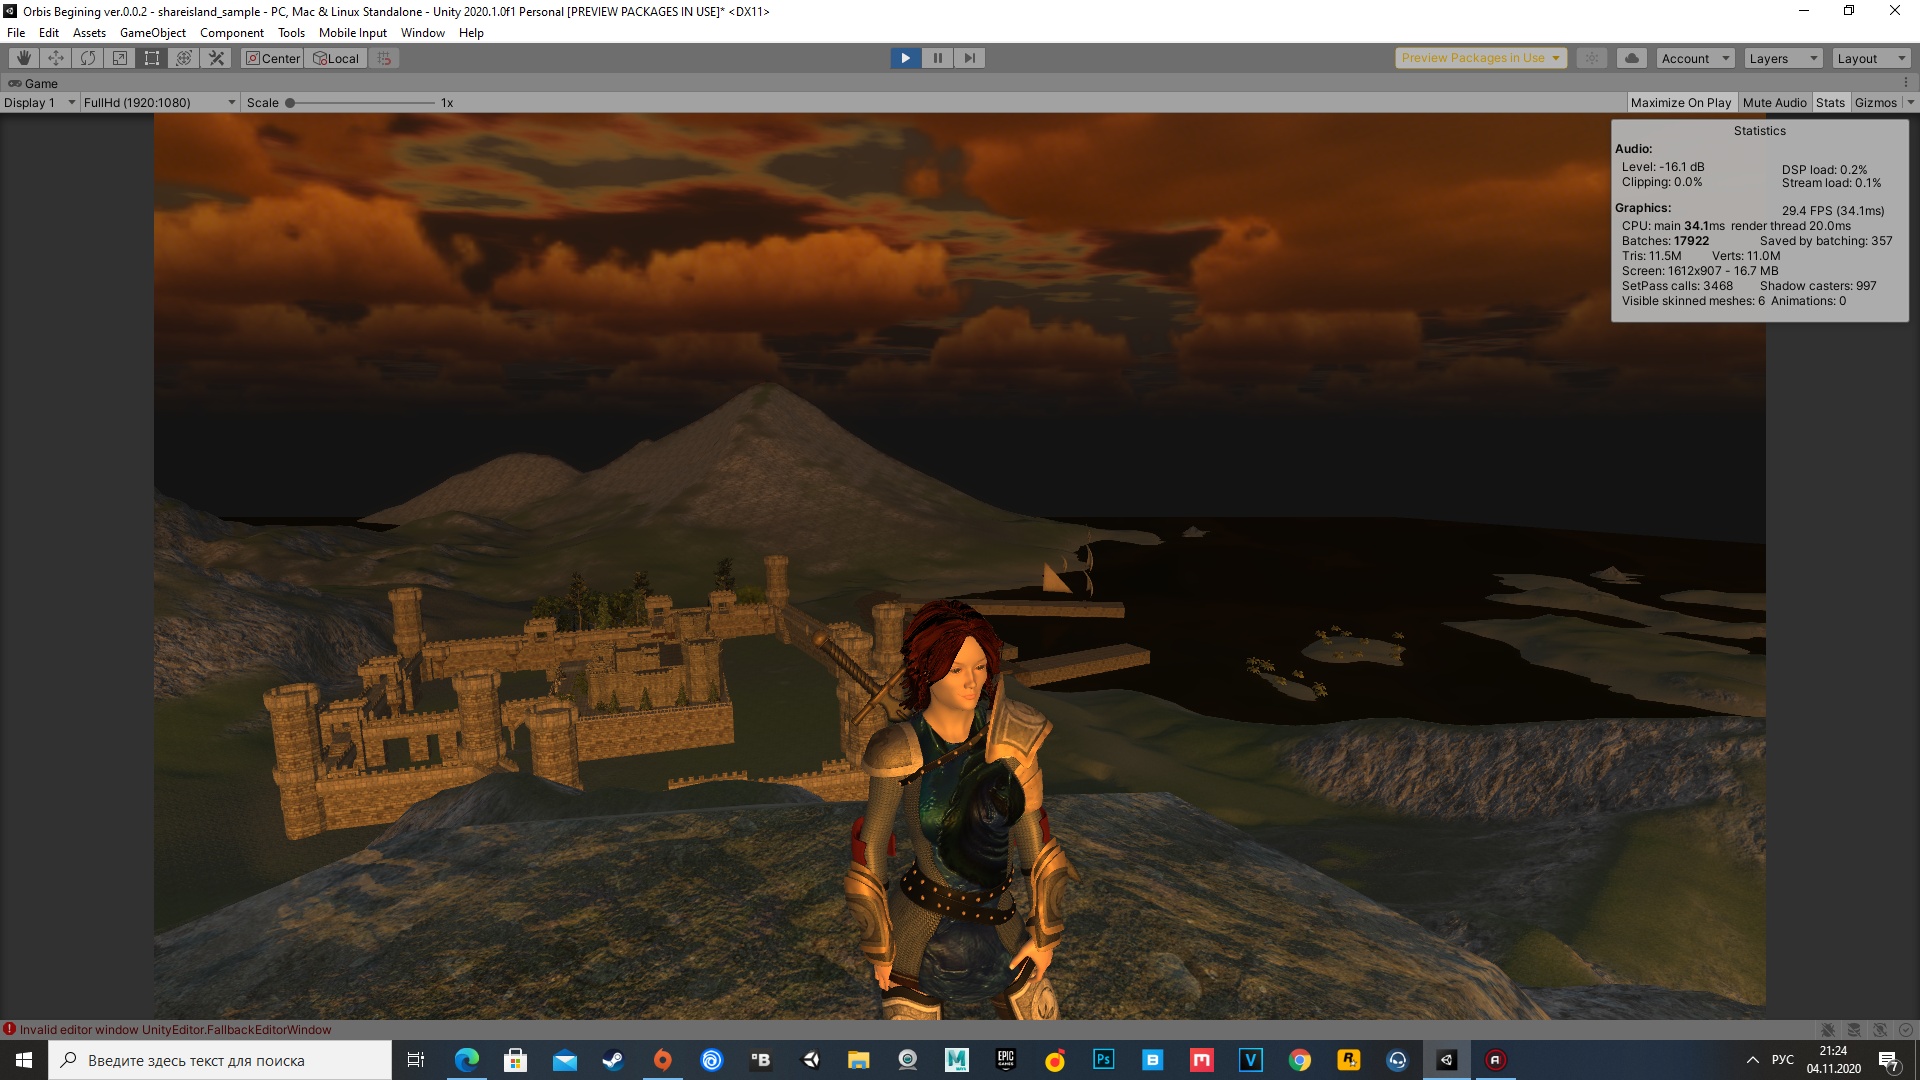Select the Rect transform tool icon
The width and height of the screenshot is (1920, 1080).
[x=152, y=58]
